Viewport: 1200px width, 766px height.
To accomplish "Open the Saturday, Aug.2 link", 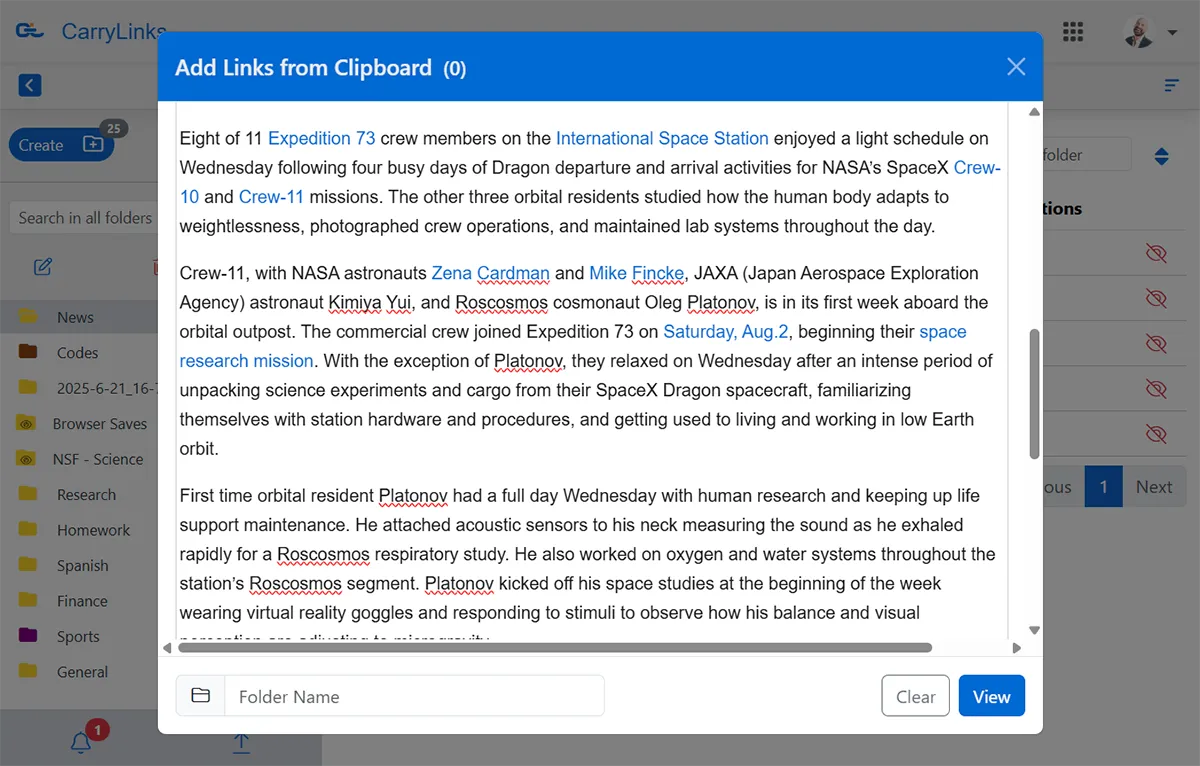I will point(726,331).
